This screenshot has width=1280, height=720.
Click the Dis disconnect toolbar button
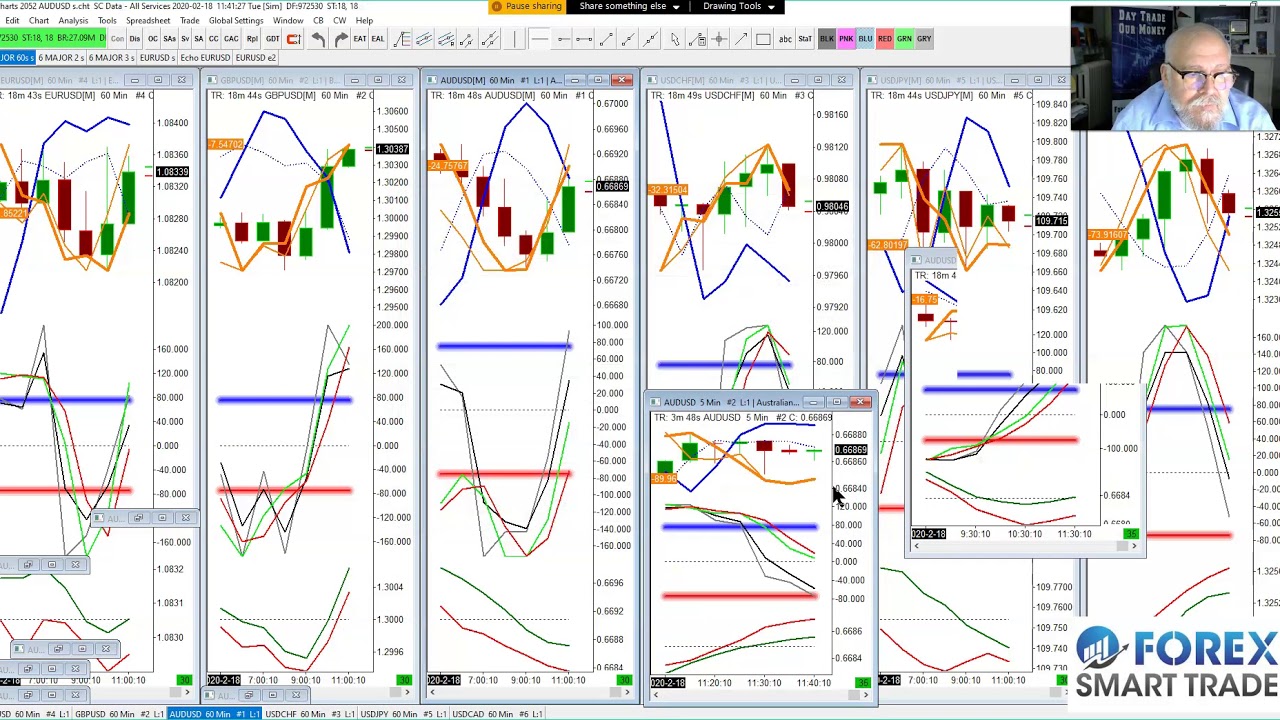[134, 39]
